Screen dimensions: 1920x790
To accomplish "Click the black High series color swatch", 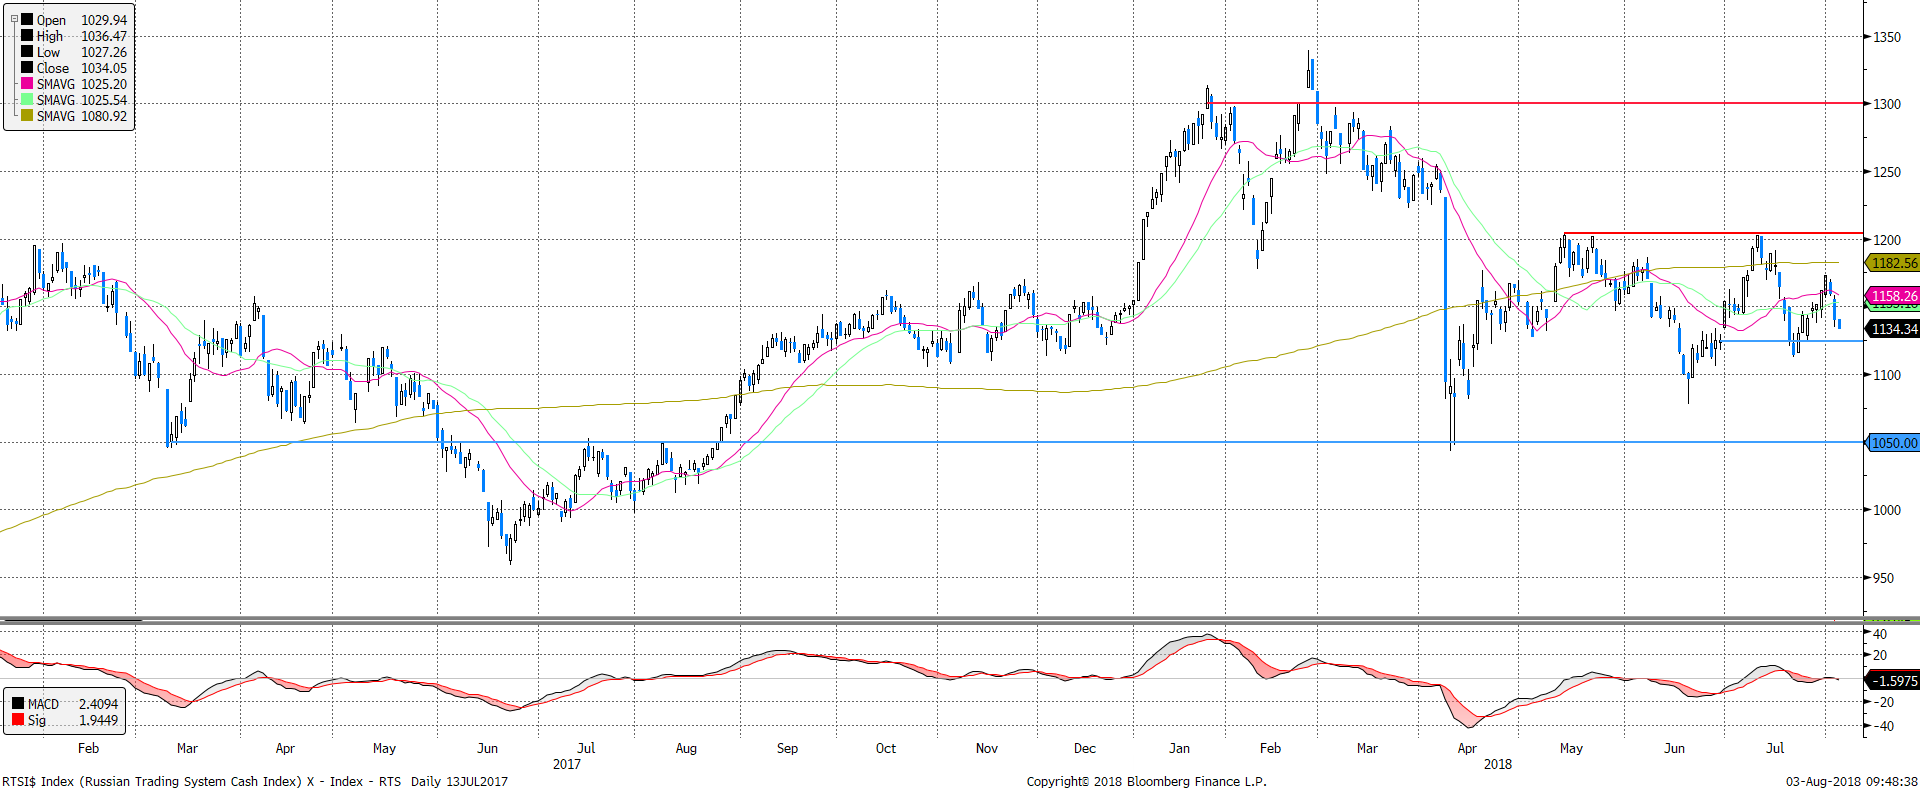I will (27, 36).
